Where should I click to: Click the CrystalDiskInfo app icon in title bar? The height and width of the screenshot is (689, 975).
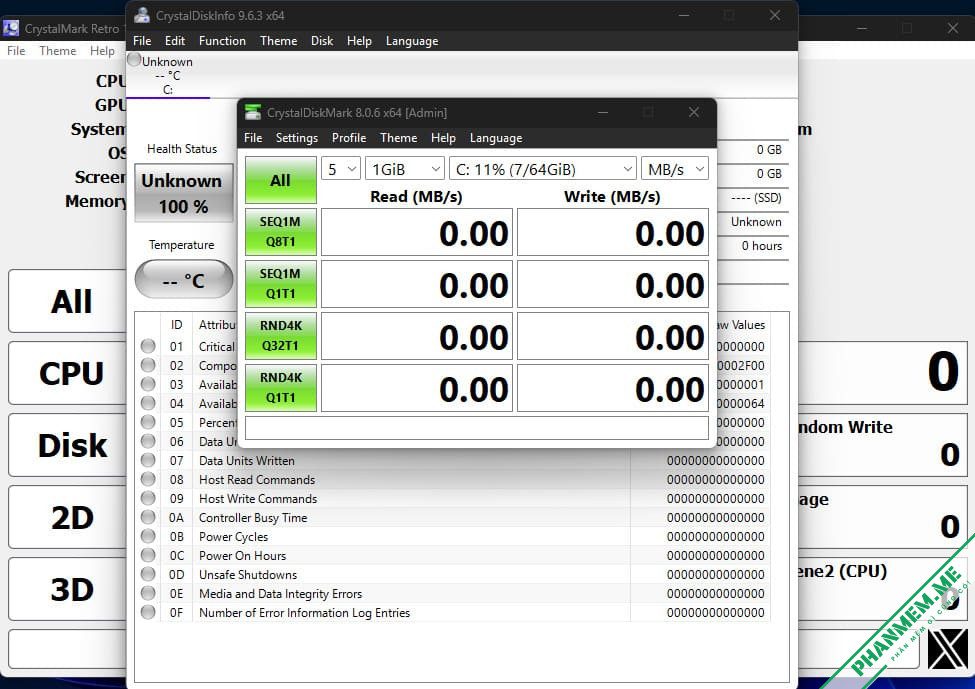[x=142, y=15]
